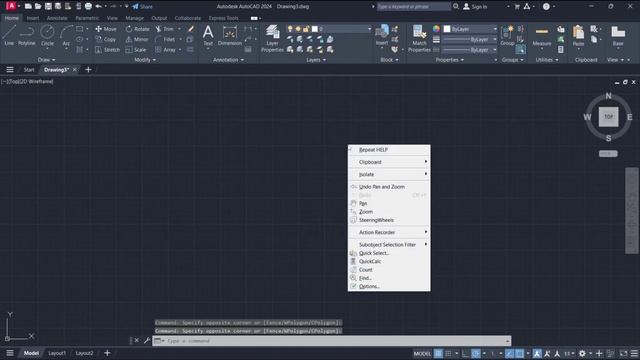
Task: Select the Polyline tool
Action: click(x=27, y=34)
